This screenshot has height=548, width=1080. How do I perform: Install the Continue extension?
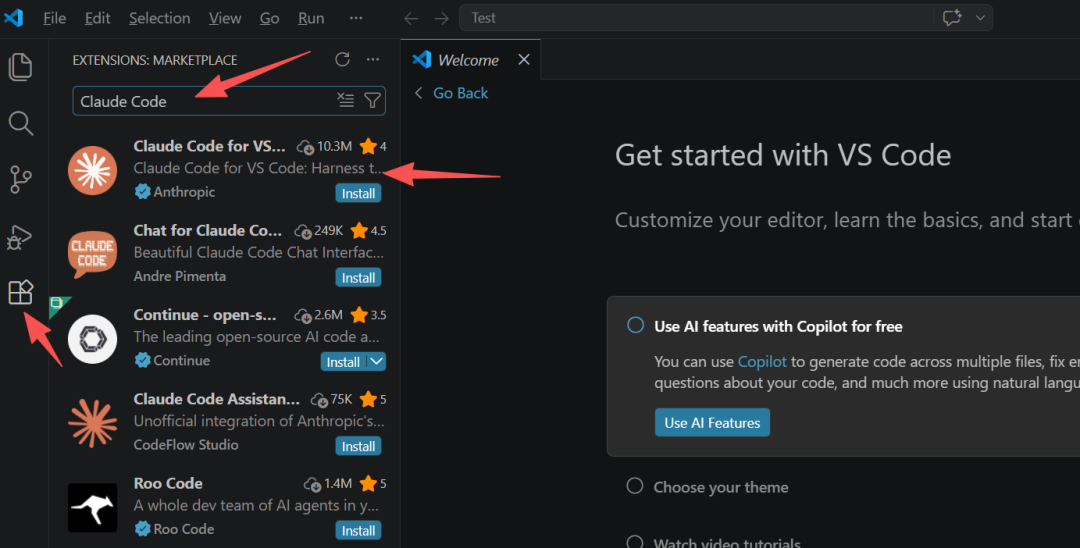(x=343, y=362)
